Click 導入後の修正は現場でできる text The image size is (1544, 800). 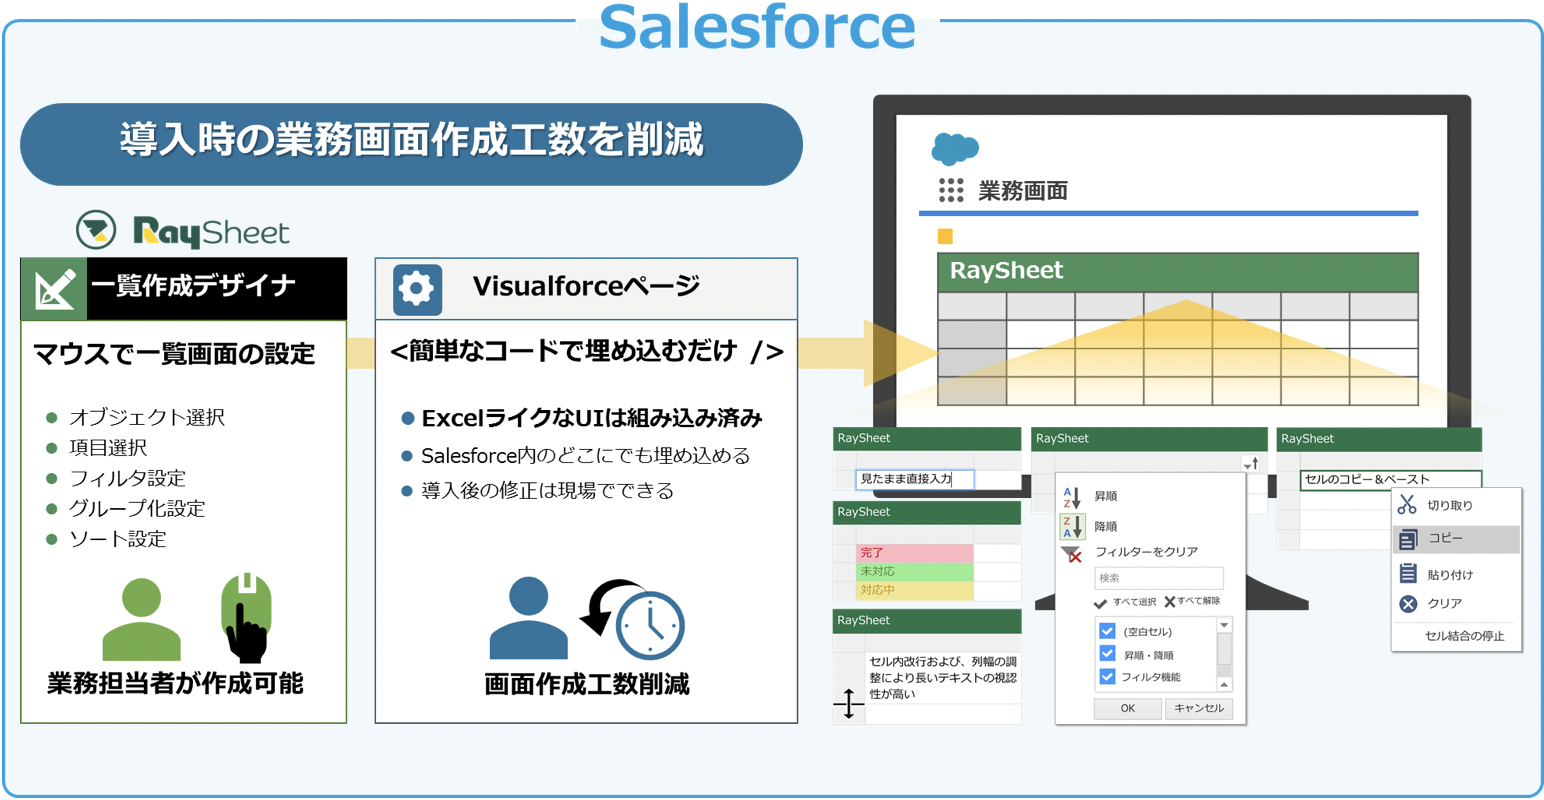547,491
